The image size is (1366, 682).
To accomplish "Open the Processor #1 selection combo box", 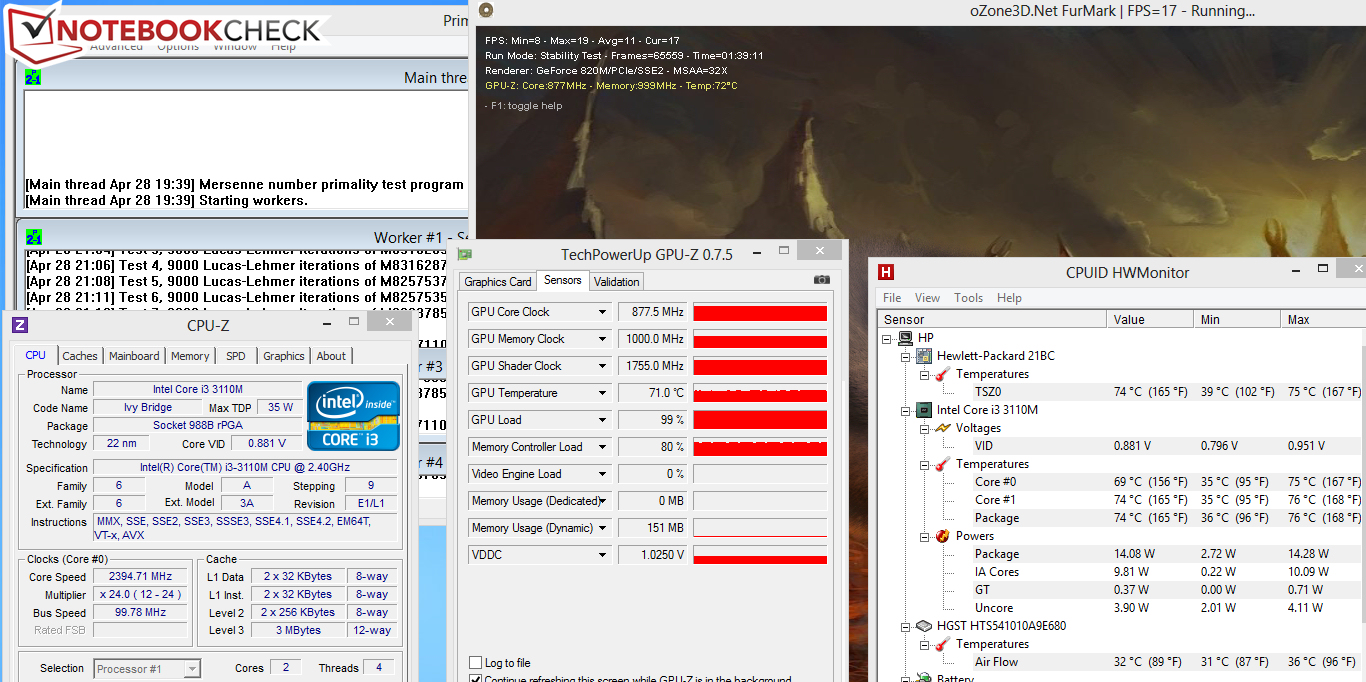I will pyautogui.click(x=148, y=669).
